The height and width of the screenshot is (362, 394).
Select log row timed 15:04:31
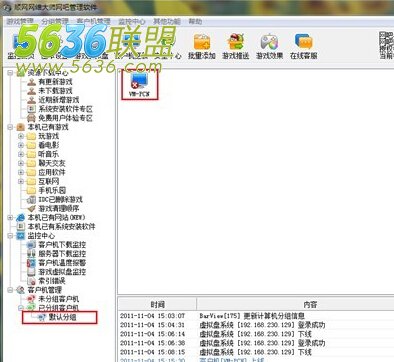pyautogui.click(x=256, y=325)
